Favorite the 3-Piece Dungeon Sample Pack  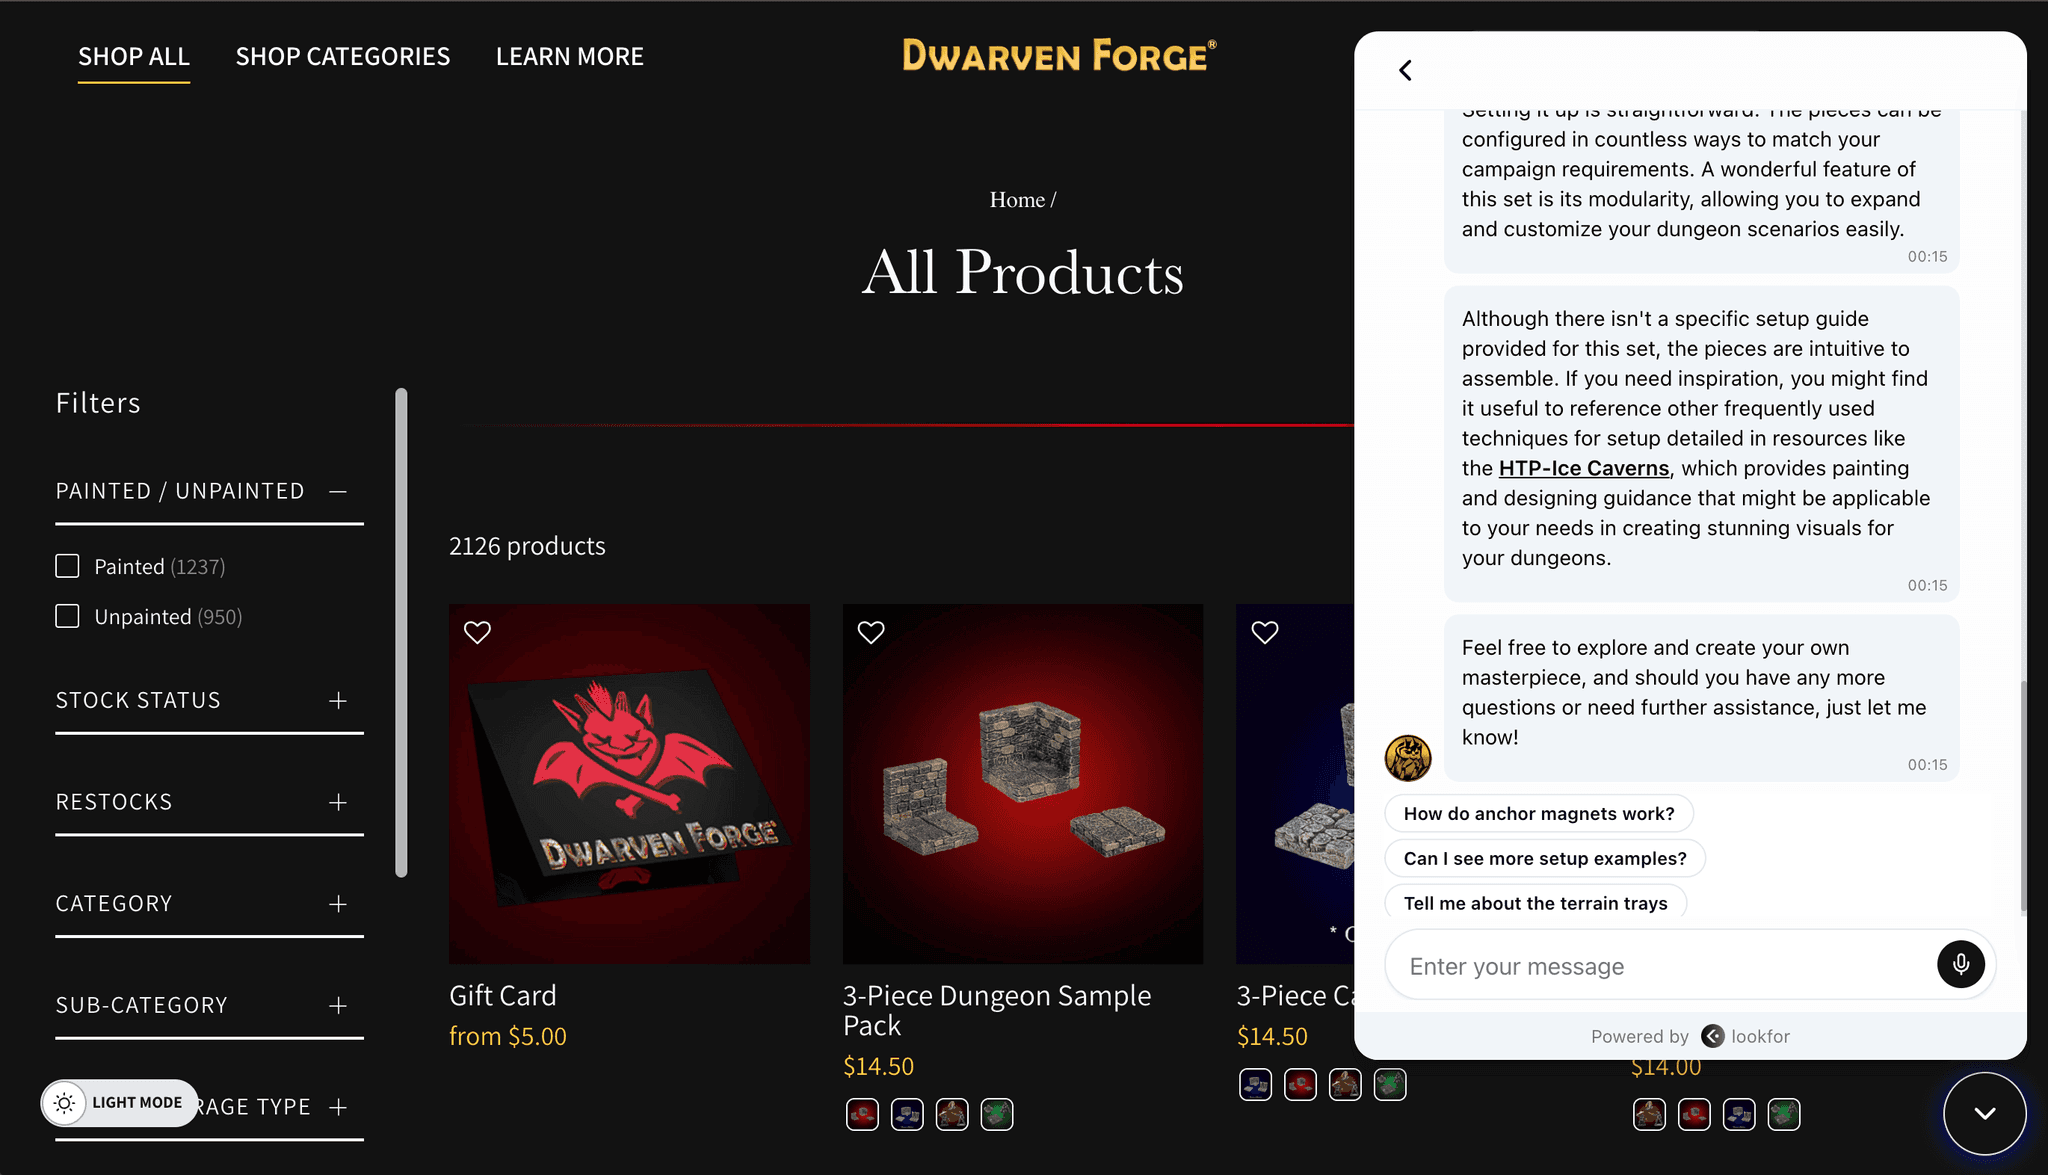[871, 632]
